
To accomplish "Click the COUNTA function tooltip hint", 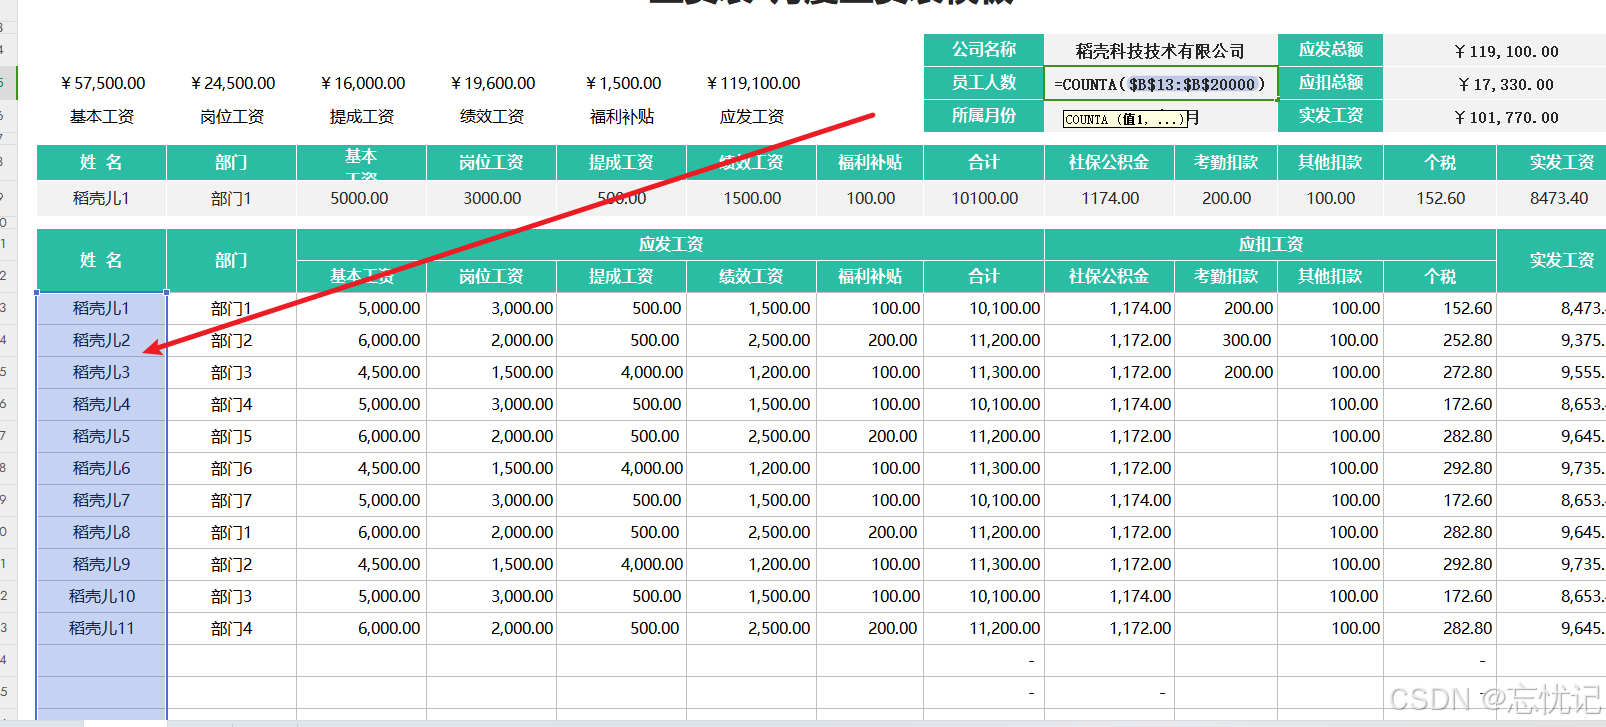I will pos(1125,119).
